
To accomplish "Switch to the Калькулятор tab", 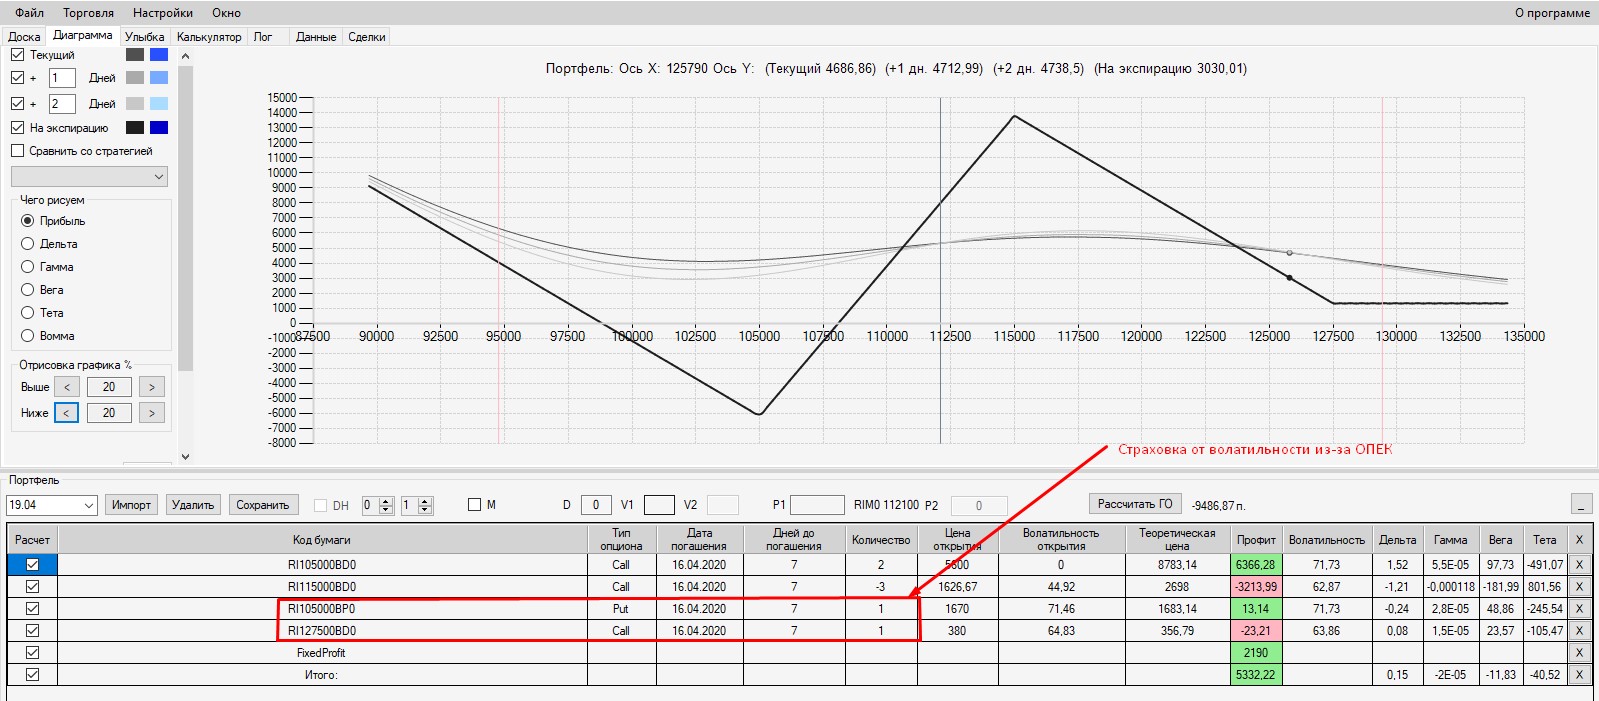I will [209, 37].
